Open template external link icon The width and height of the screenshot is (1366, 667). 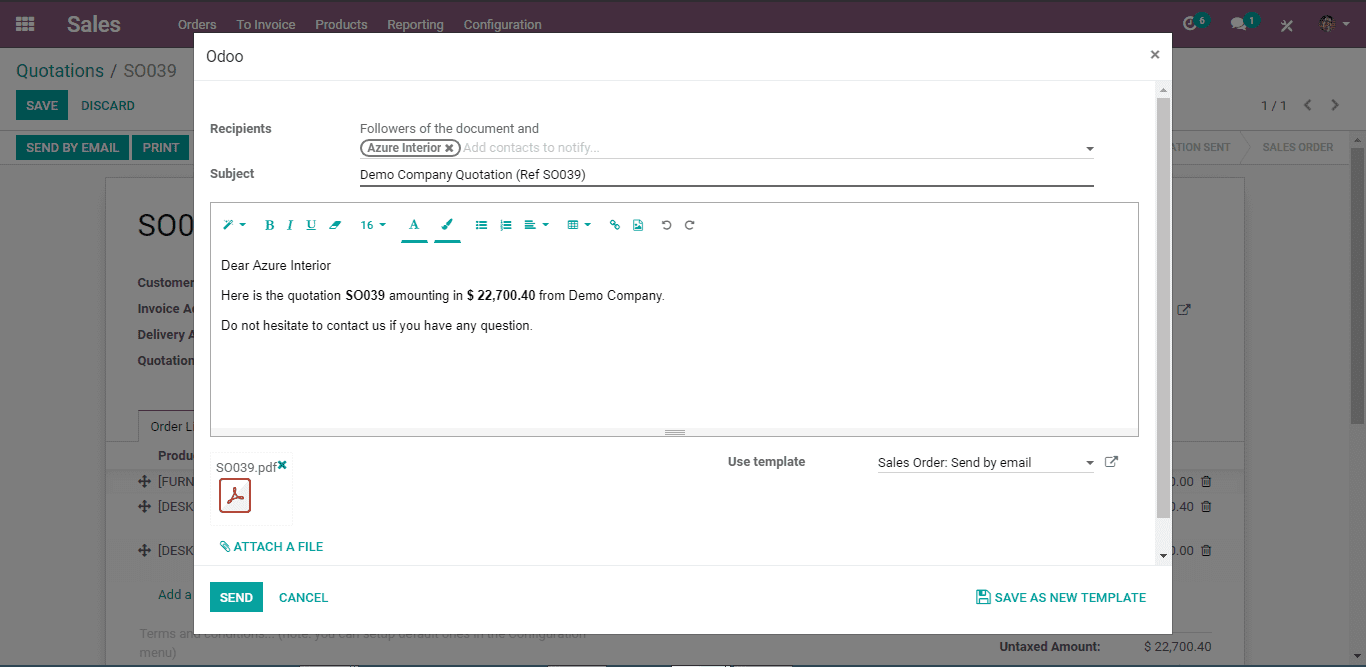[1111, 462]
